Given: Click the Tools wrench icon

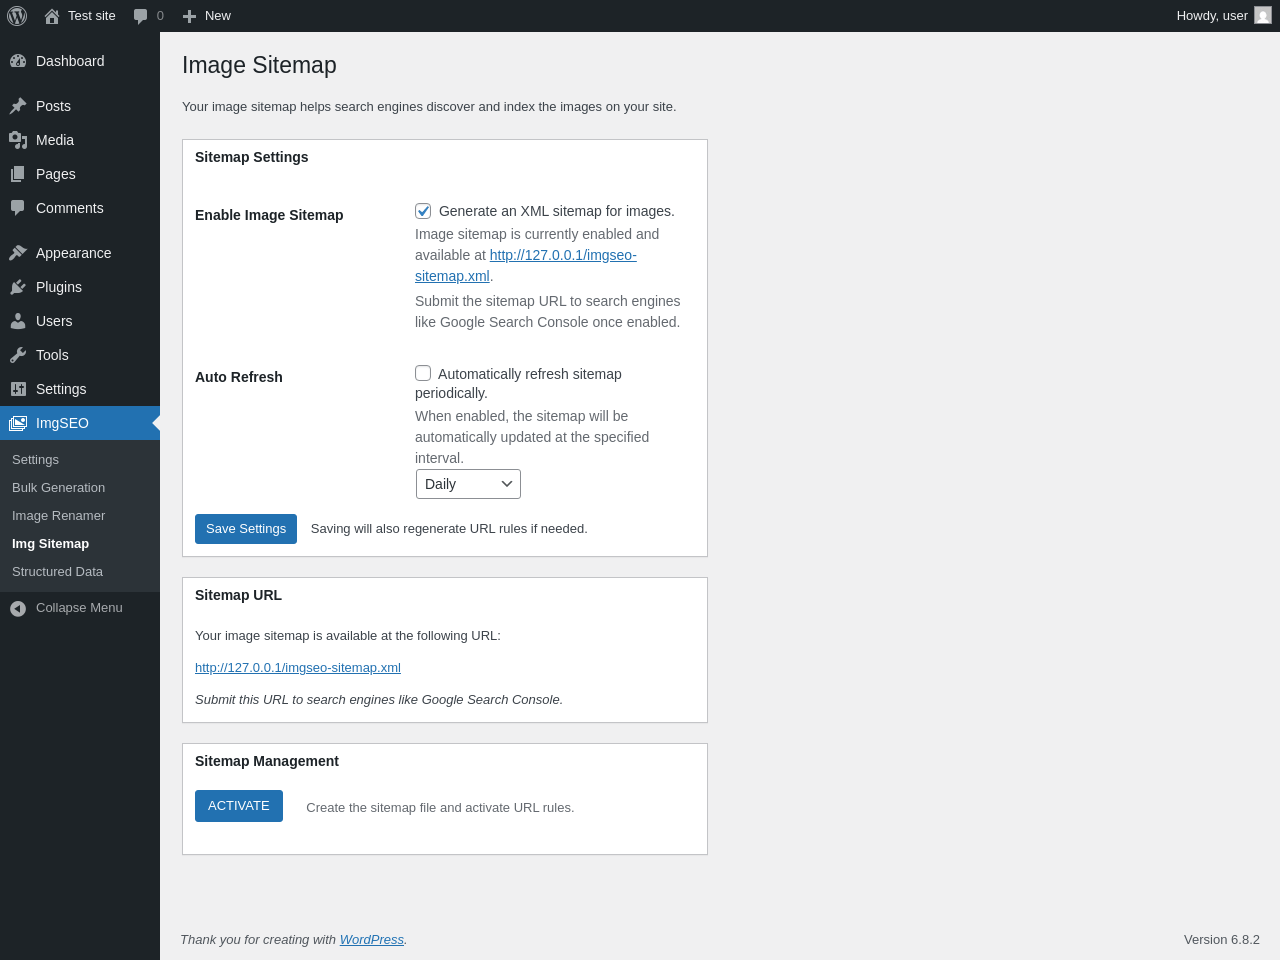Looking at the screenshot, I should pyautogui.click(x=18, y=355).
